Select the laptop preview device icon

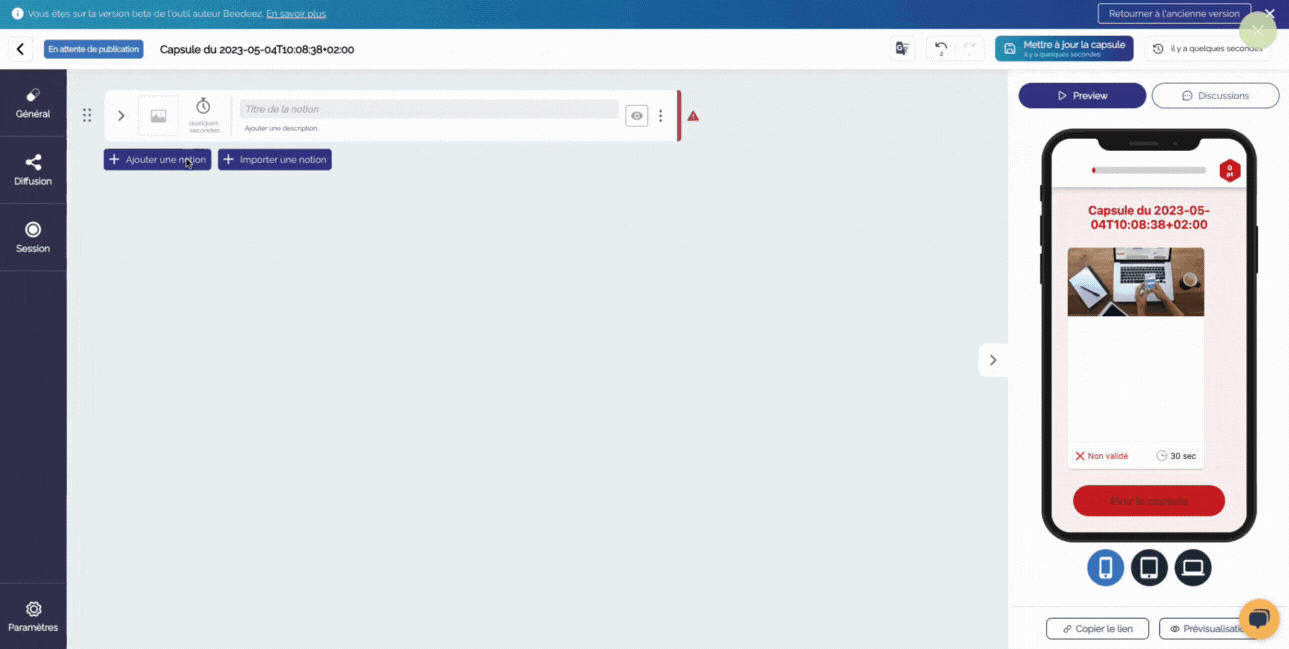[x=1193, y=568]
